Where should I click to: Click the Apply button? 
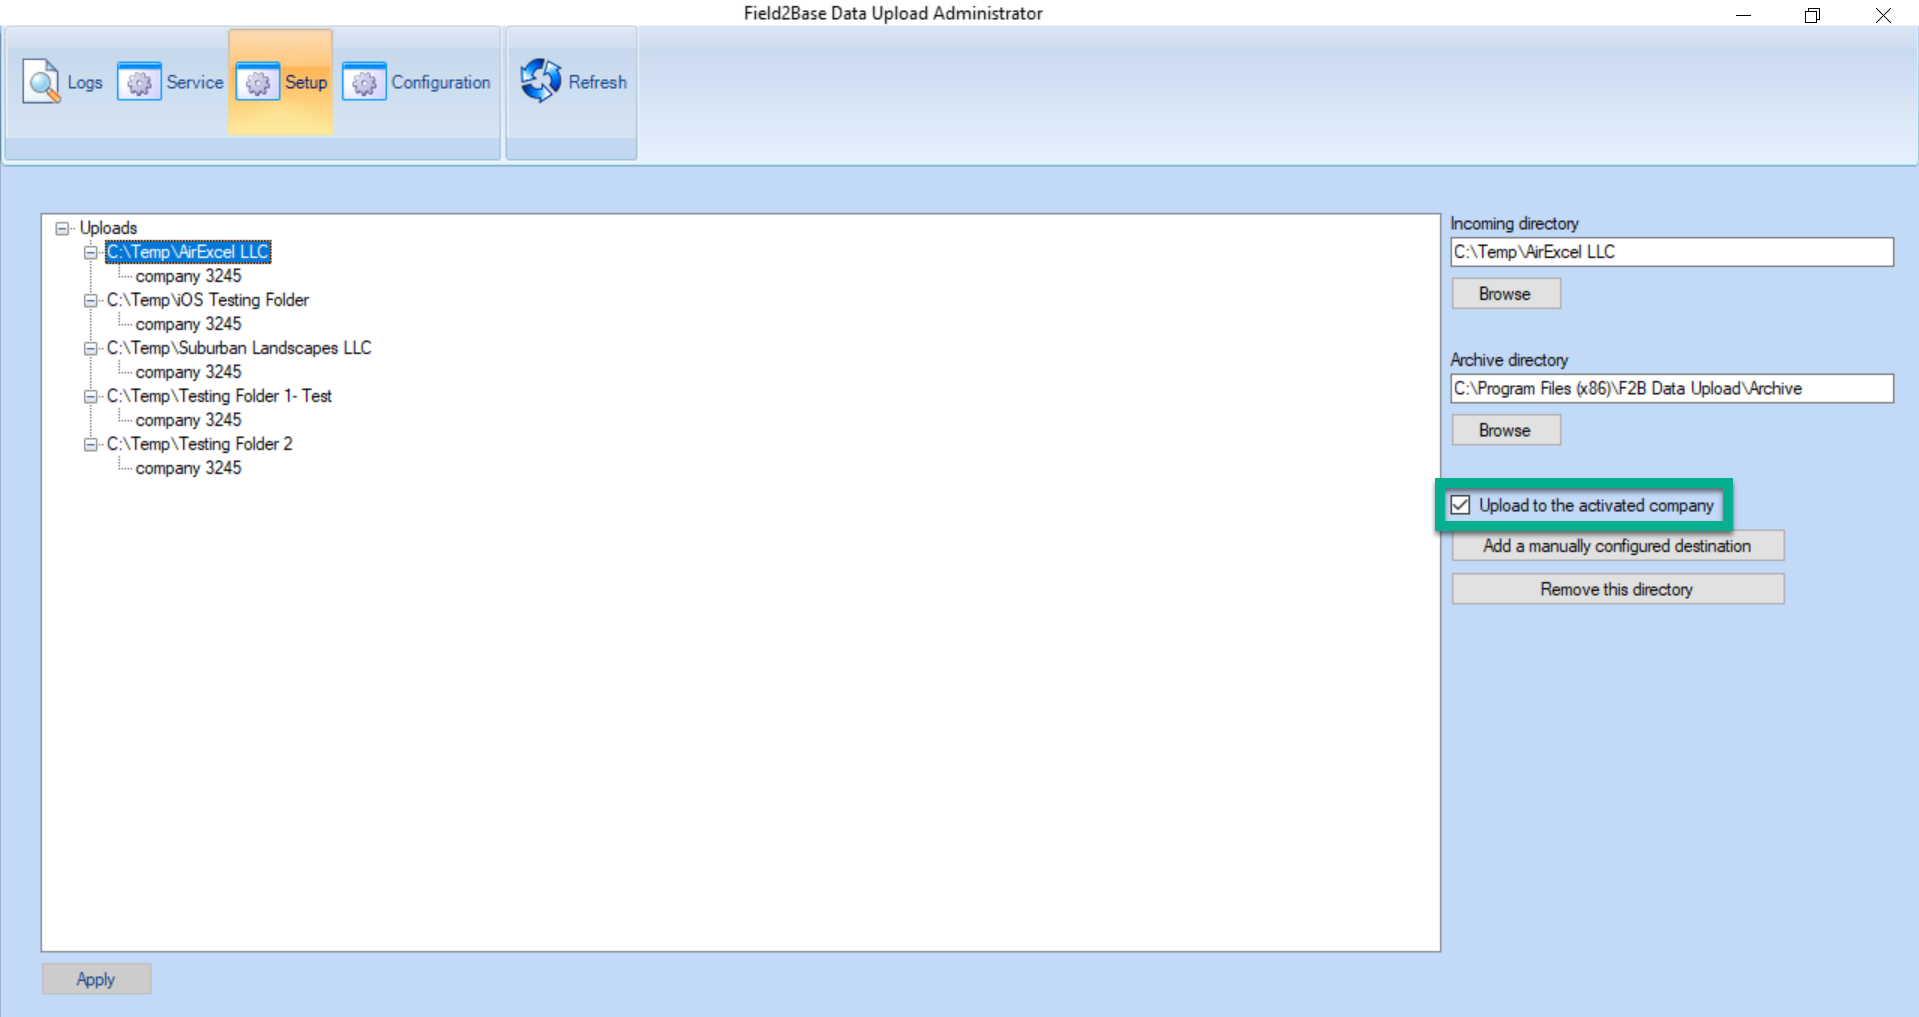[x=96, y=979]
